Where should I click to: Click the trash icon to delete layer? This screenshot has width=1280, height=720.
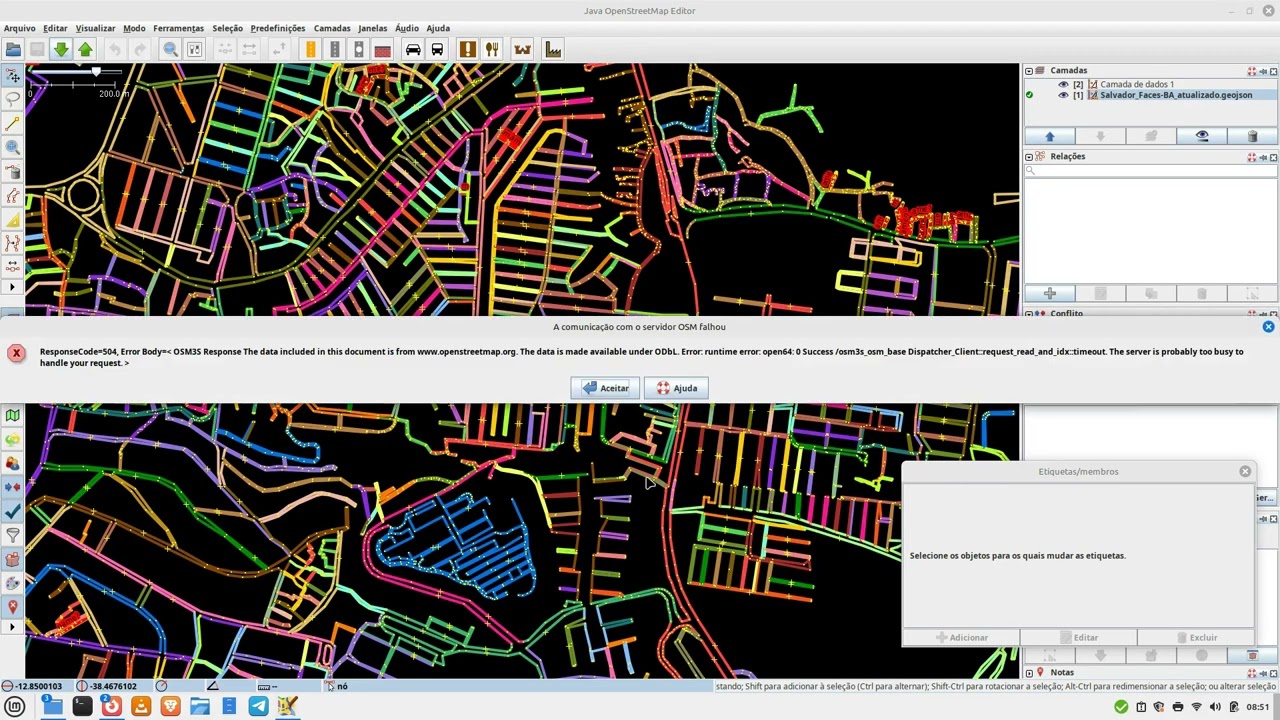pyautogui.click(x=1252, y=136)
